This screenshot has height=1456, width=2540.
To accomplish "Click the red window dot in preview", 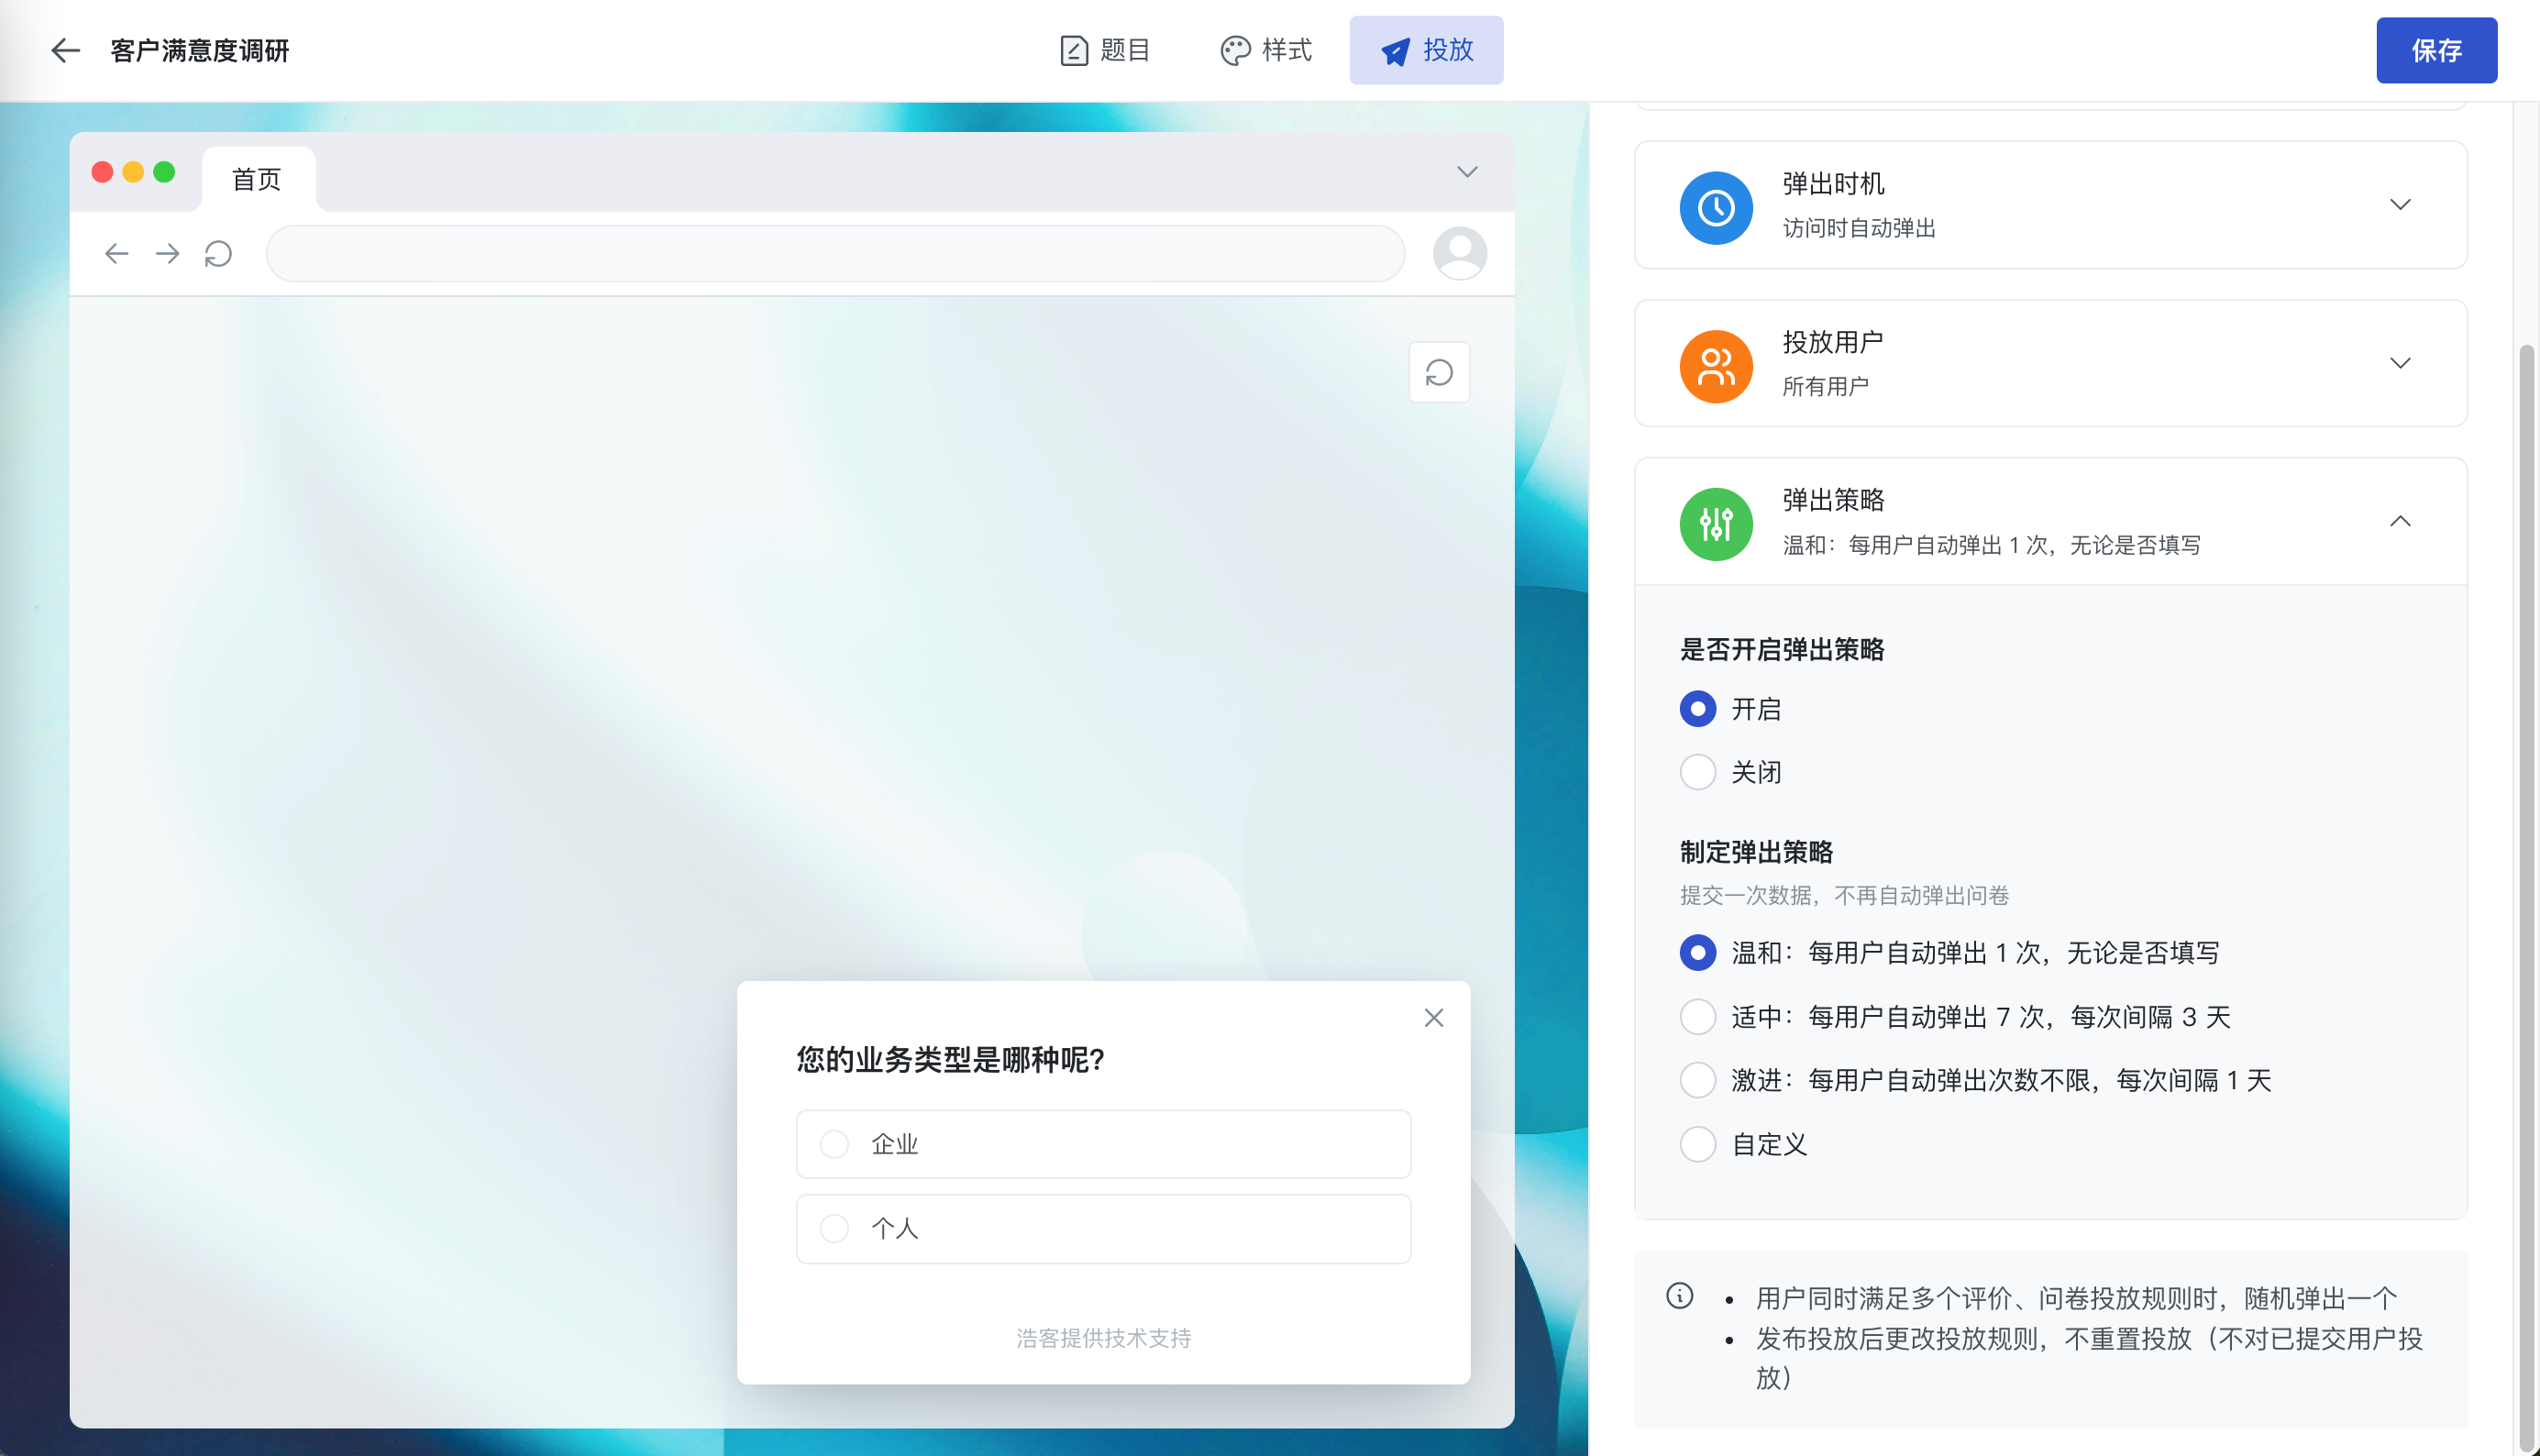I will tap(102, 172).
